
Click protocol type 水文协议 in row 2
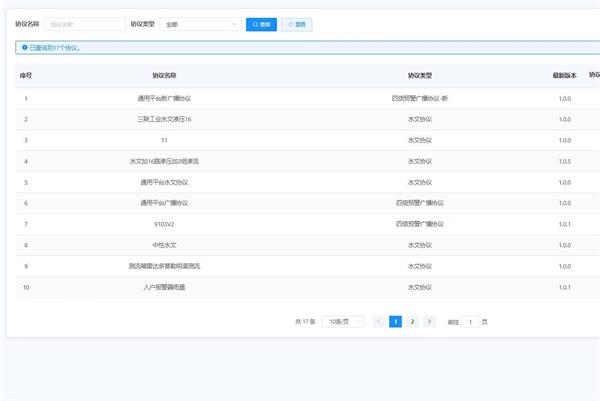(420, 119)
